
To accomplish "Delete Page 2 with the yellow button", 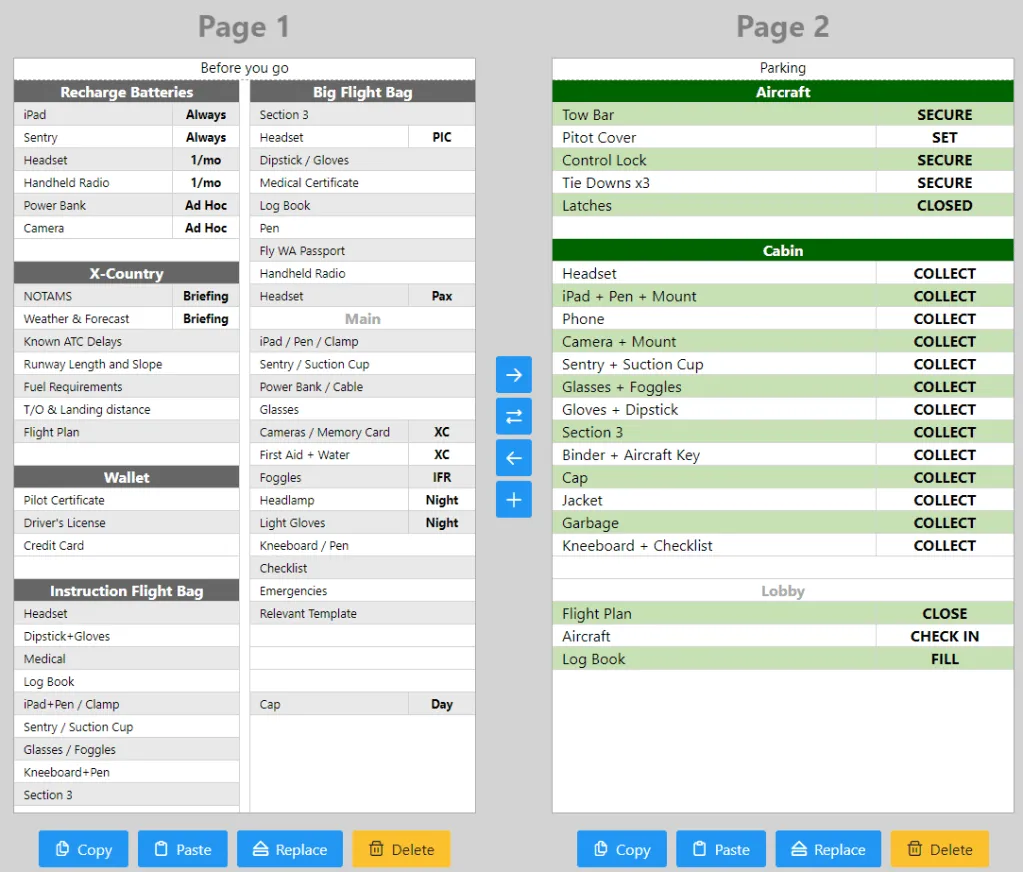I will 939,849.
